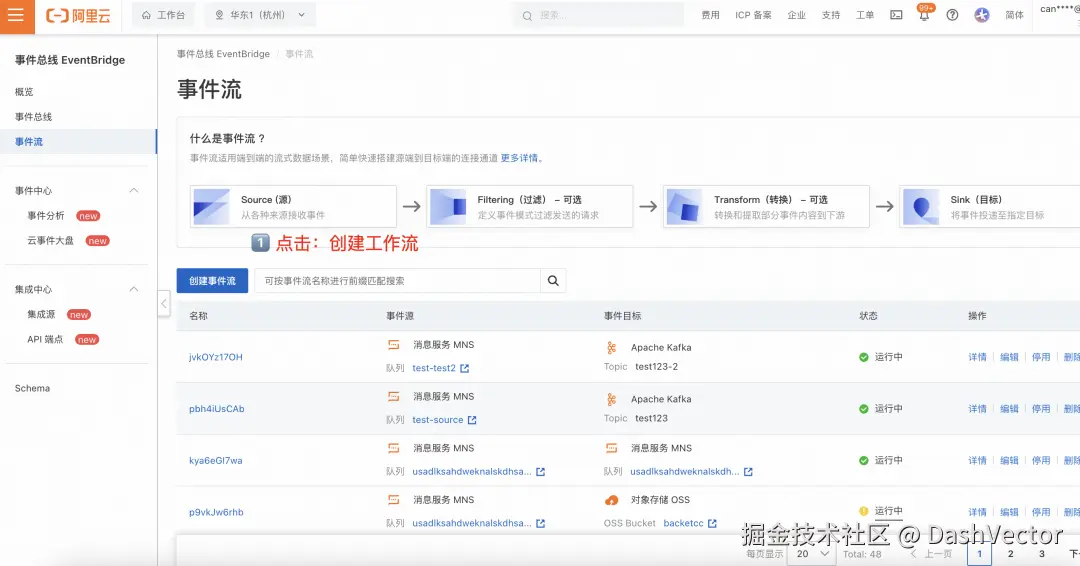Click the 创建事件流 button

coord(212,280)
